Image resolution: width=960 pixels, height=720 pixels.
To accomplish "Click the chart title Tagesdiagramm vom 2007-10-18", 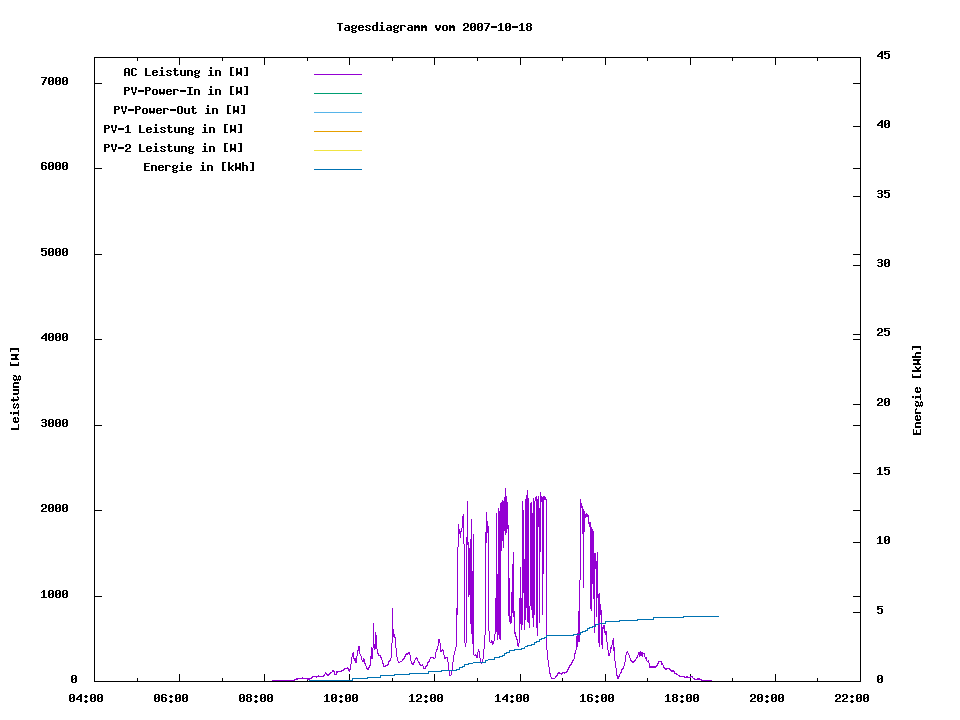I will tap(434, 27).
